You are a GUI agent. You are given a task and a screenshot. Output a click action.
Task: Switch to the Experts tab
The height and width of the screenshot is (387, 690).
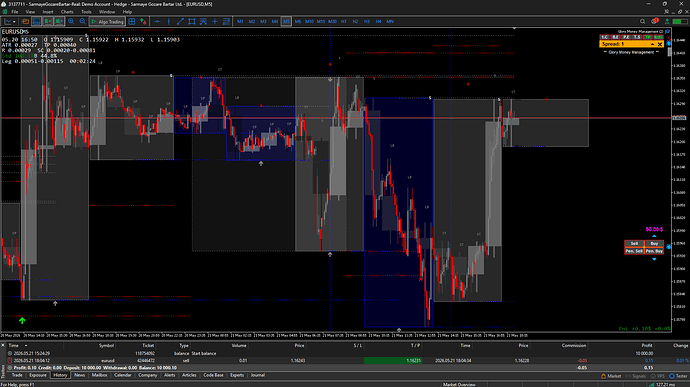237,375
